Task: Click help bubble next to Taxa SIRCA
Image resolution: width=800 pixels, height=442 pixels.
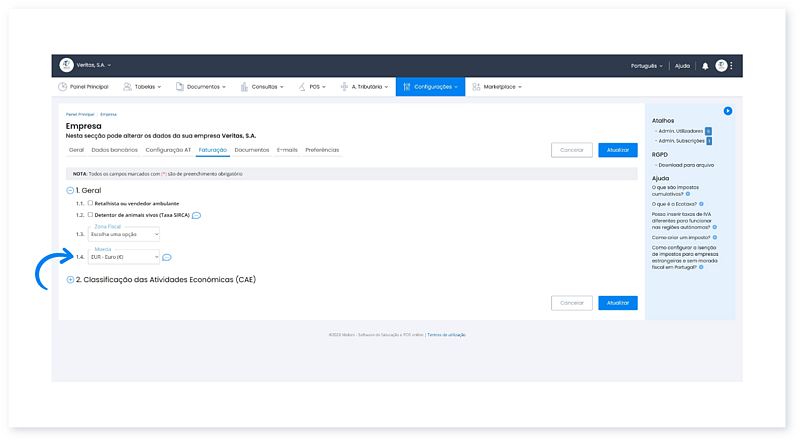Action: 197,215
